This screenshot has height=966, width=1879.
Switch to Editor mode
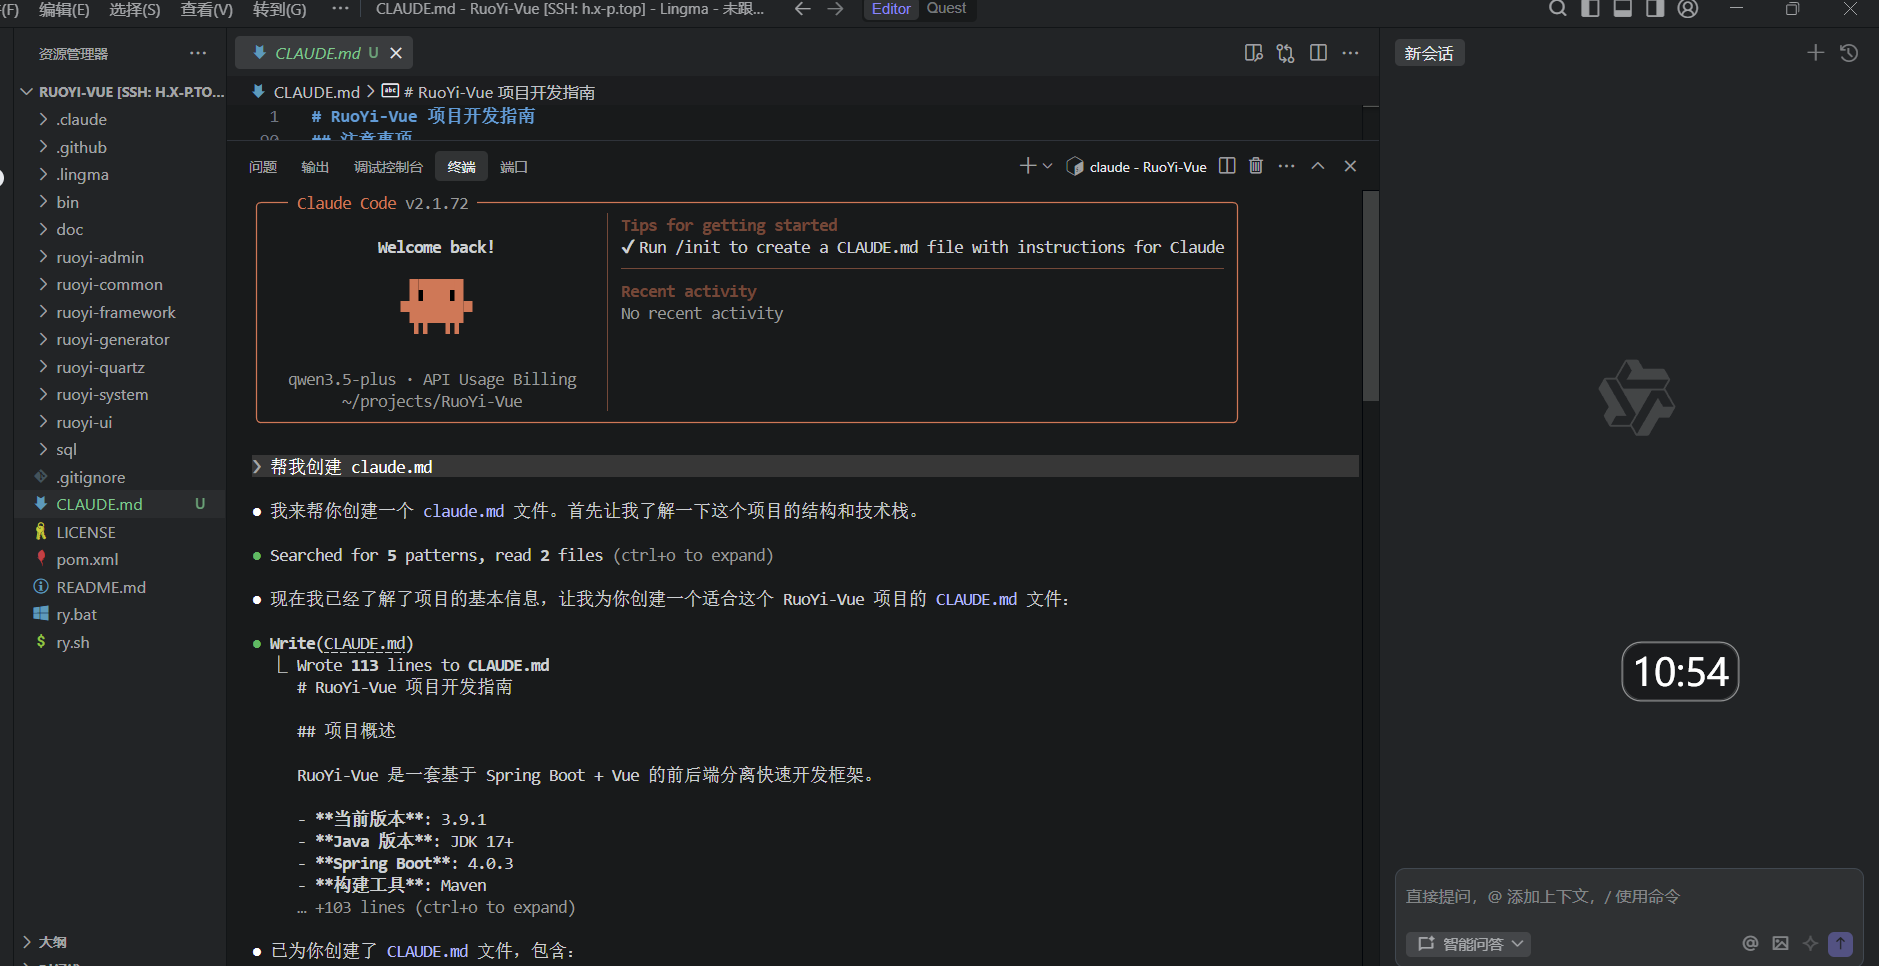coord(891,9)
